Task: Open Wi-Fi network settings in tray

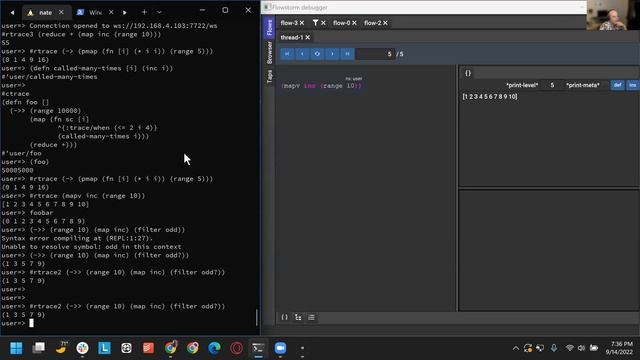Action: [x=570, y=348]
